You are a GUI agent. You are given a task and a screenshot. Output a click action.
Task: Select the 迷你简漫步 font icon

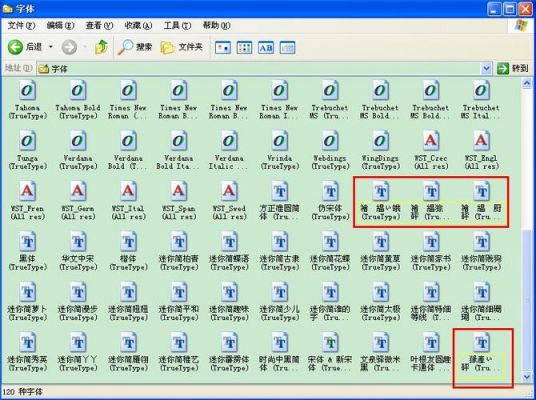click(78, 292)
